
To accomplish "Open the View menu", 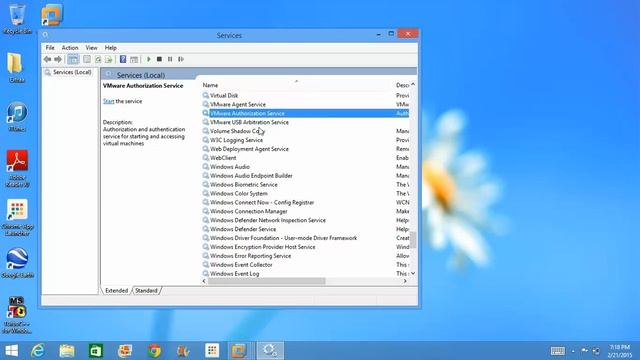I will tap(91, 48).
